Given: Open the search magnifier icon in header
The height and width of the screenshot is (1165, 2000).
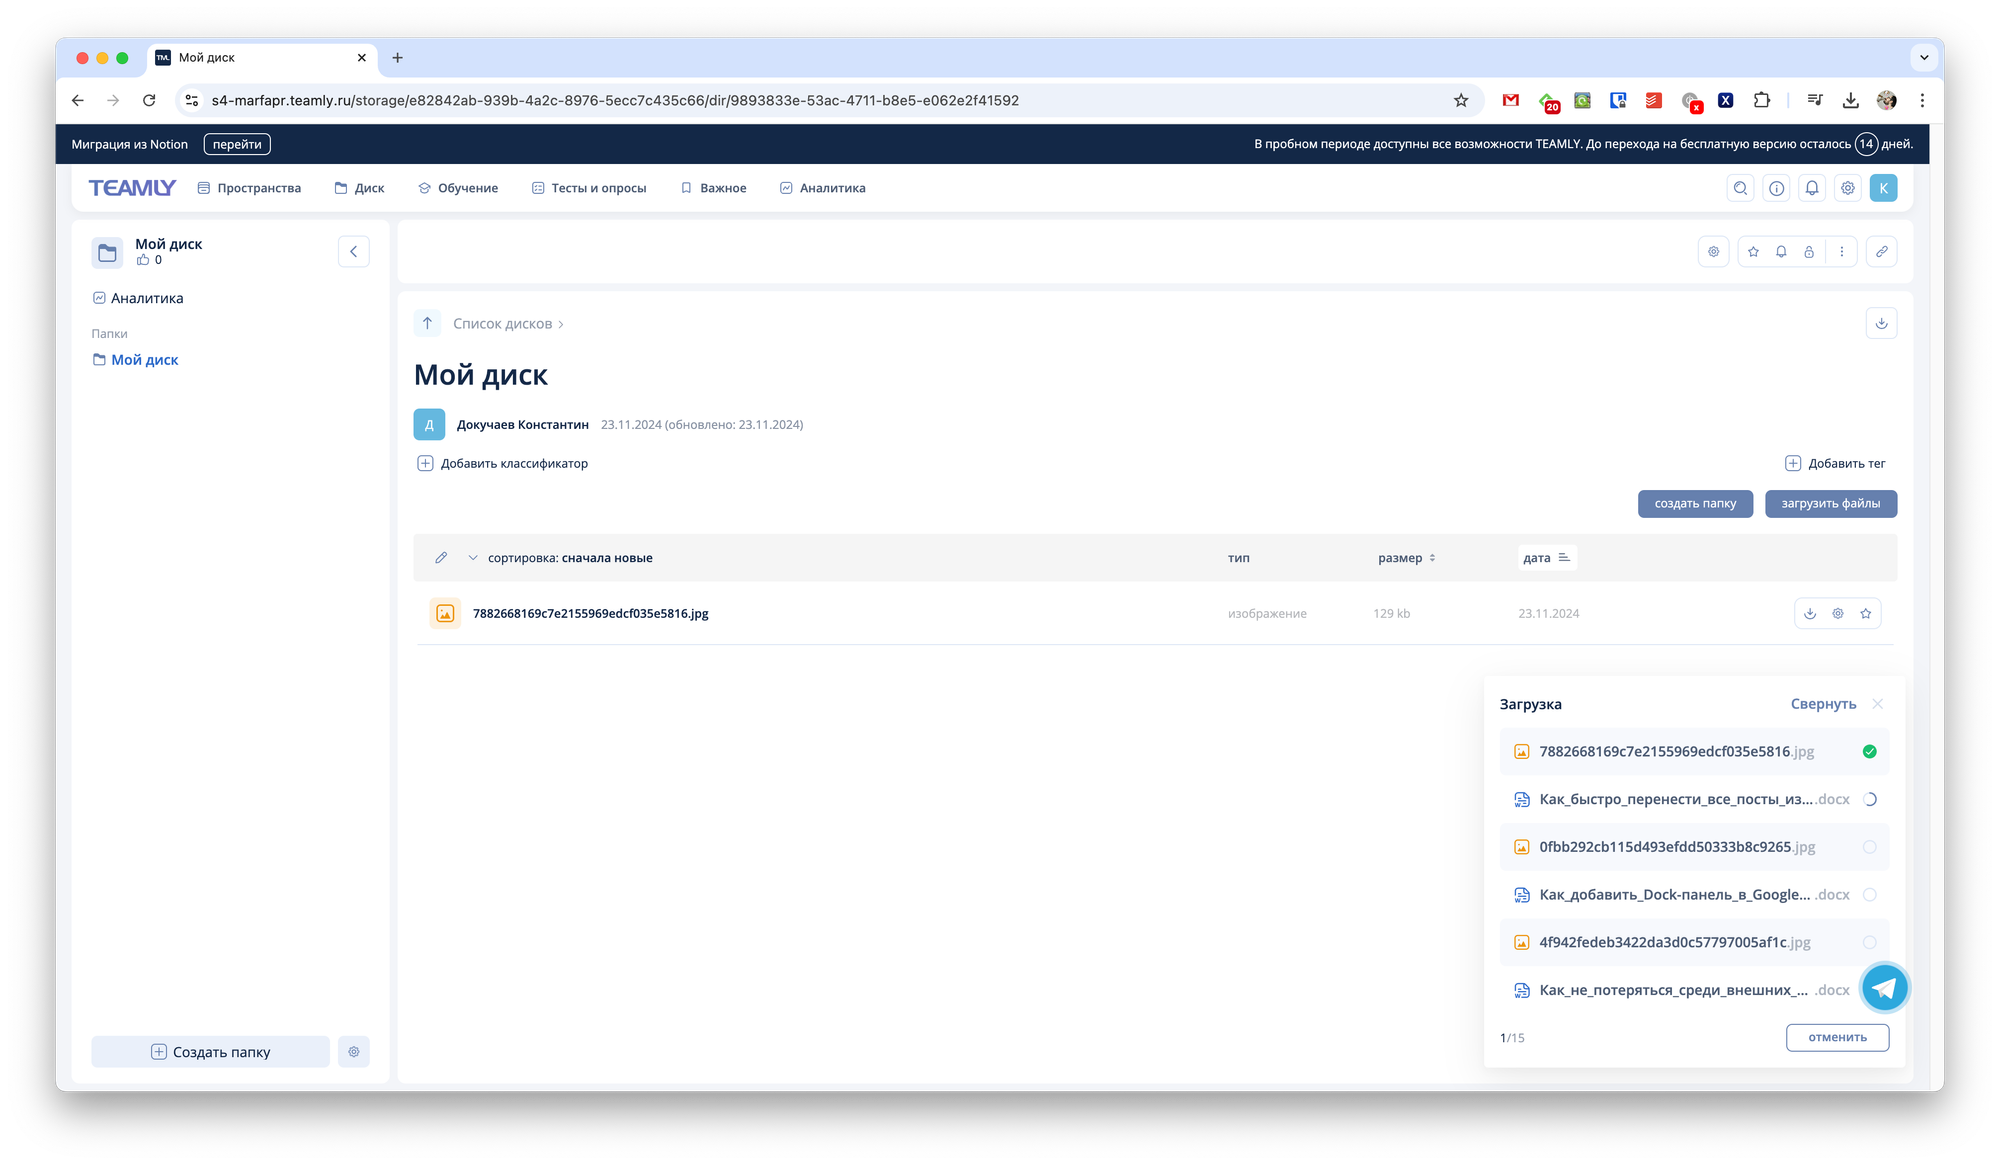Looking at the screenshot, I should click(1740, 188).
